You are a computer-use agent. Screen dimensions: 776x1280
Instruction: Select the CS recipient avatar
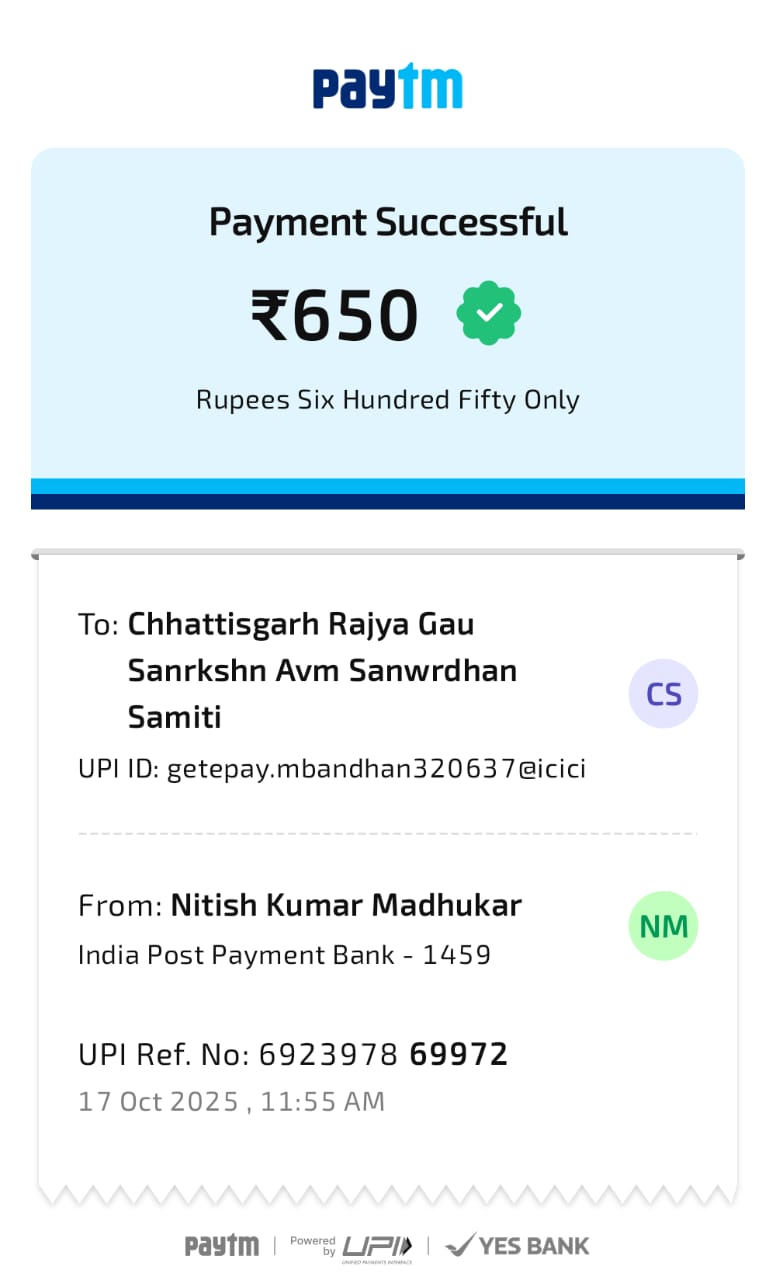(663, 694)
